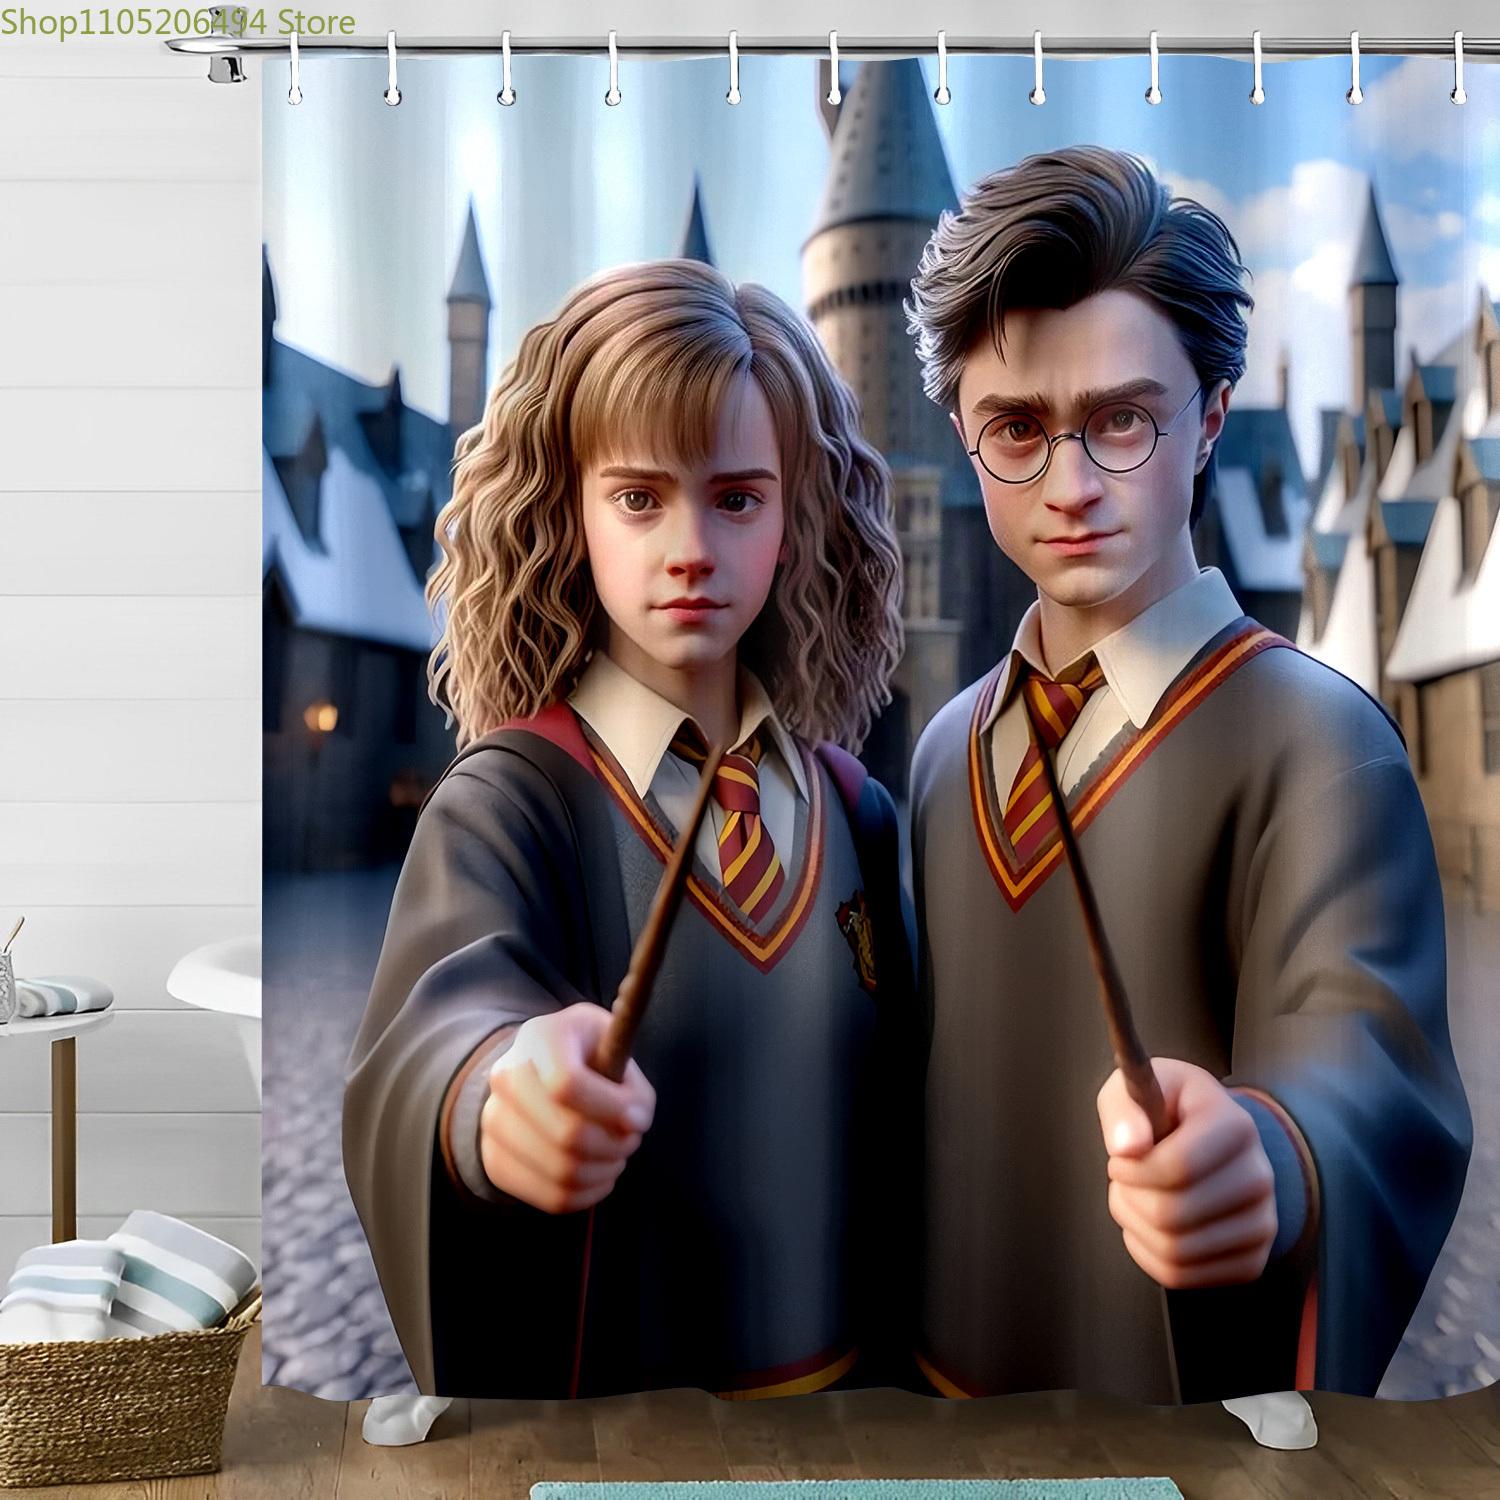
Task: Click the folded towel on side table
Action: tap(60, 994)
